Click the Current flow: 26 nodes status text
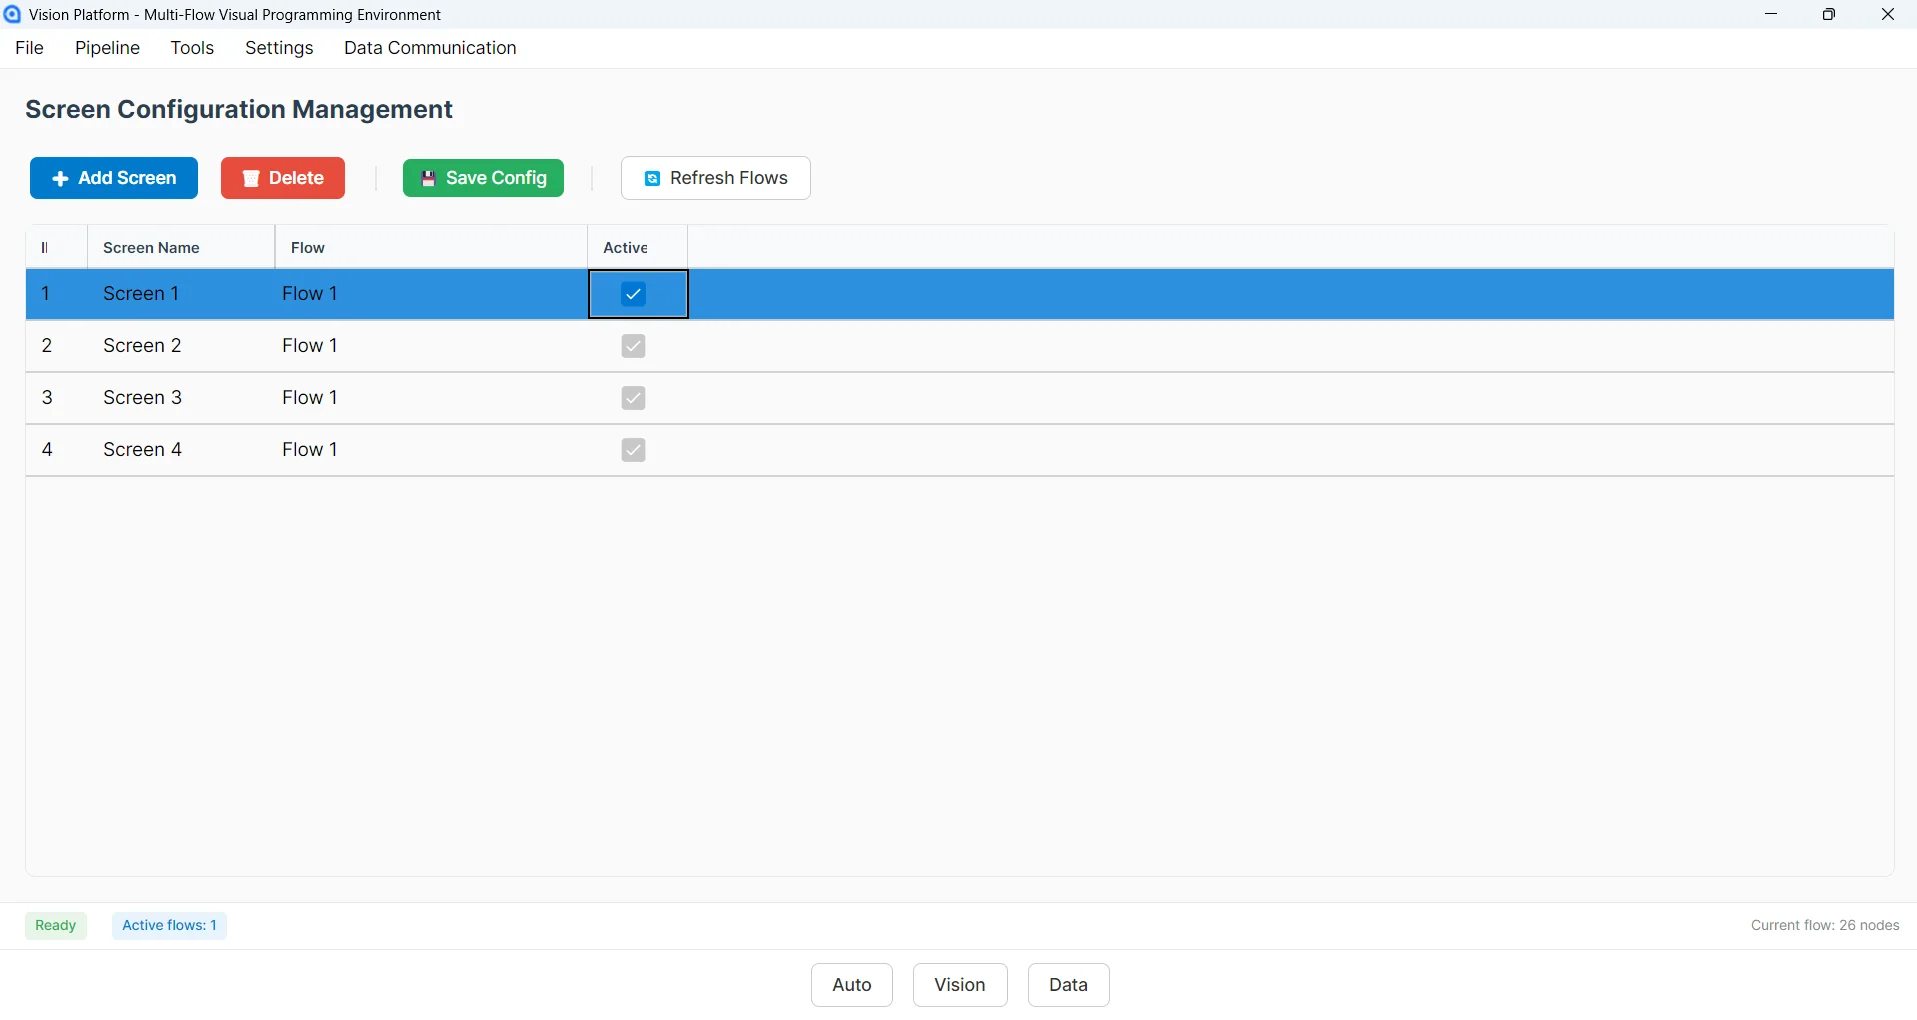Image resolution: width=1917 pixels, height=1020 pixels. click(1825, 926)
